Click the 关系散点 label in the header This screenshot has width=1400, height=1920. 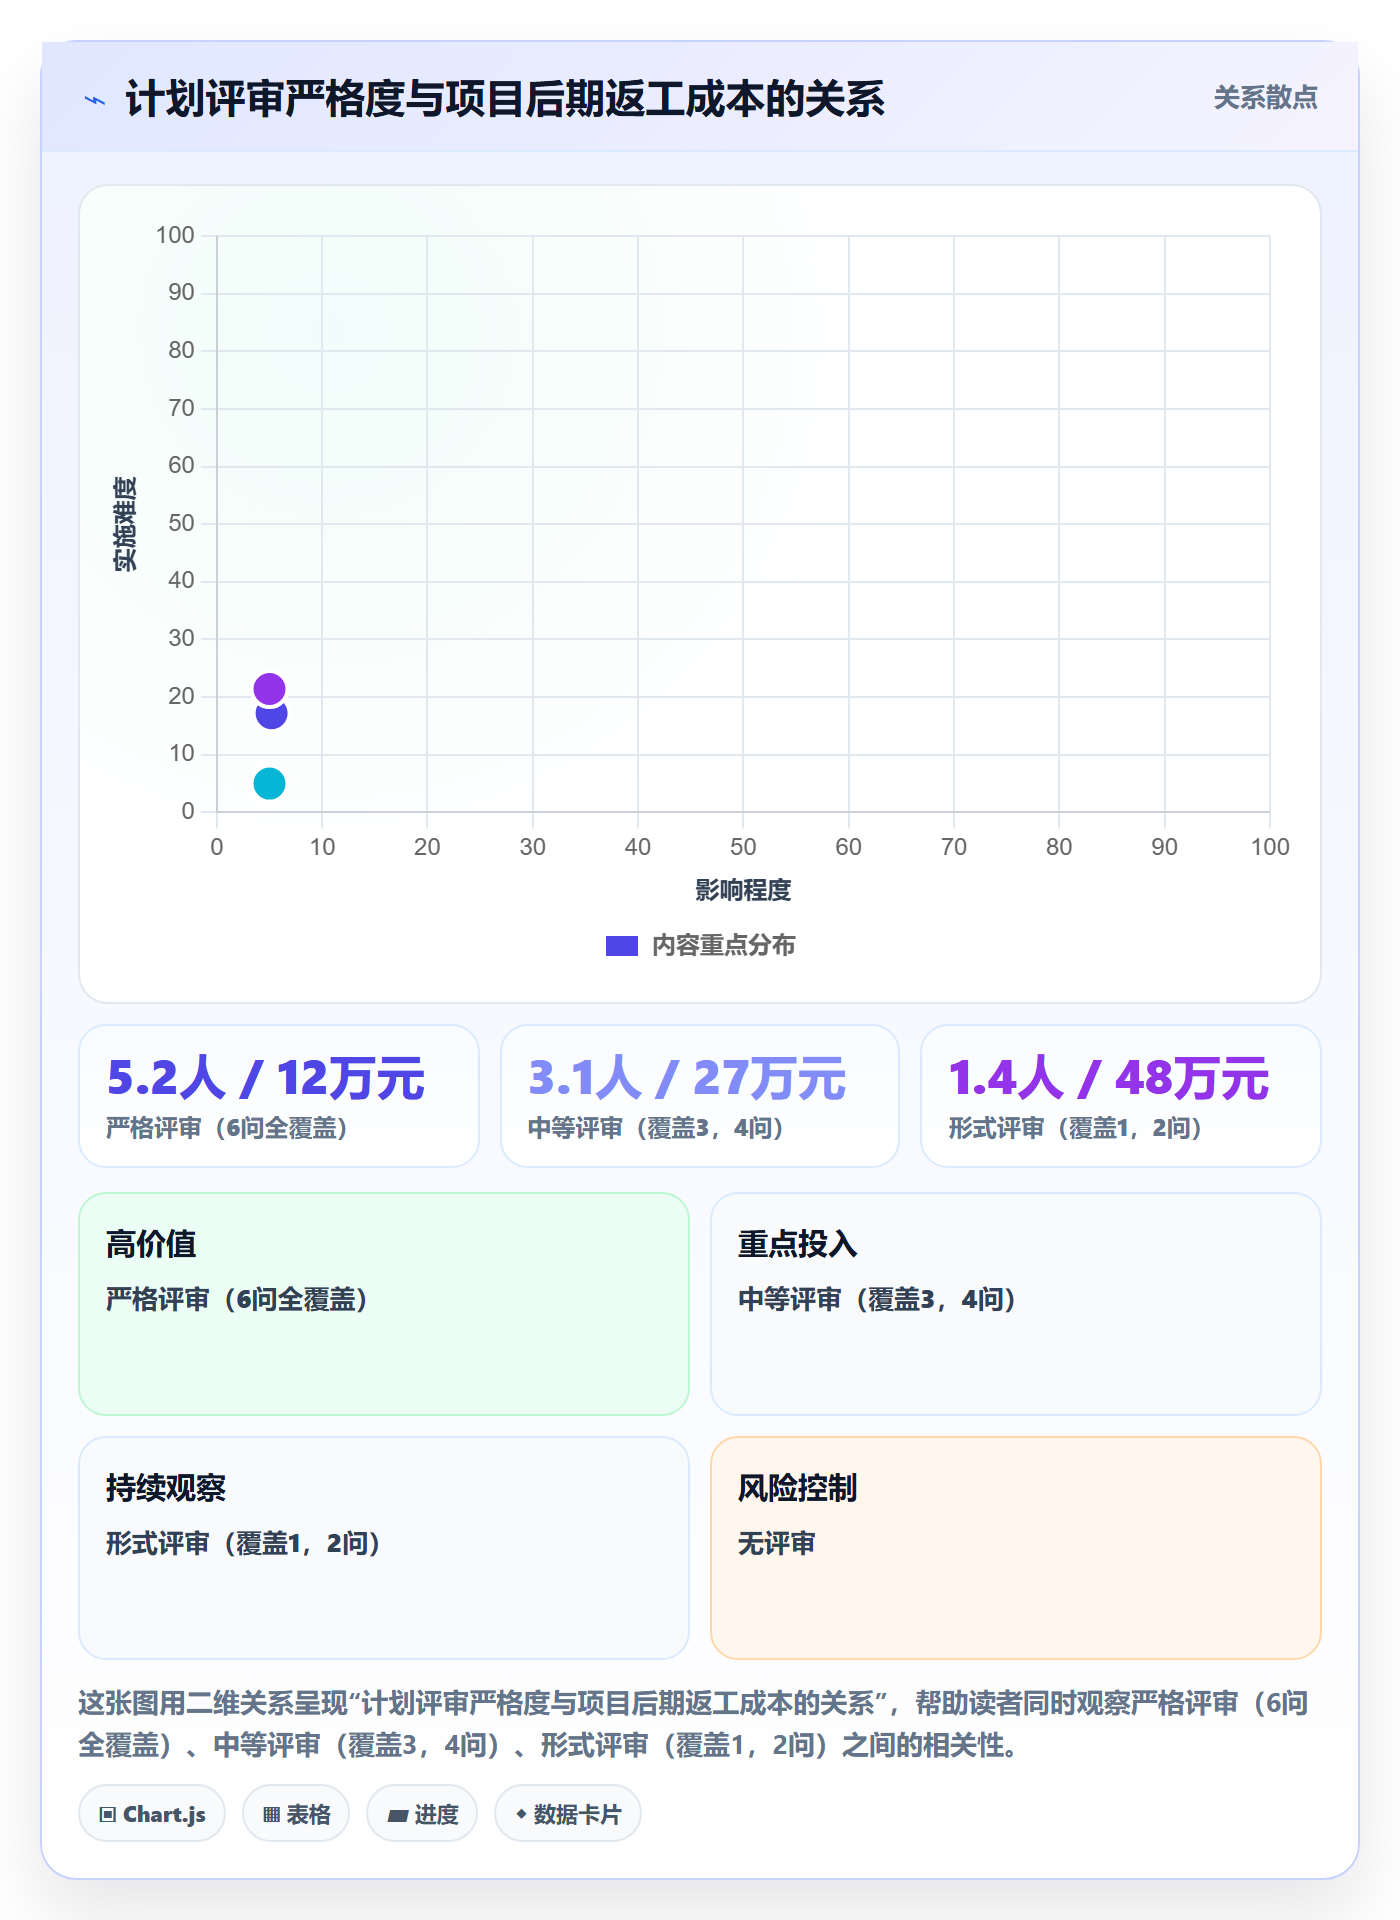pos(1265,98)
